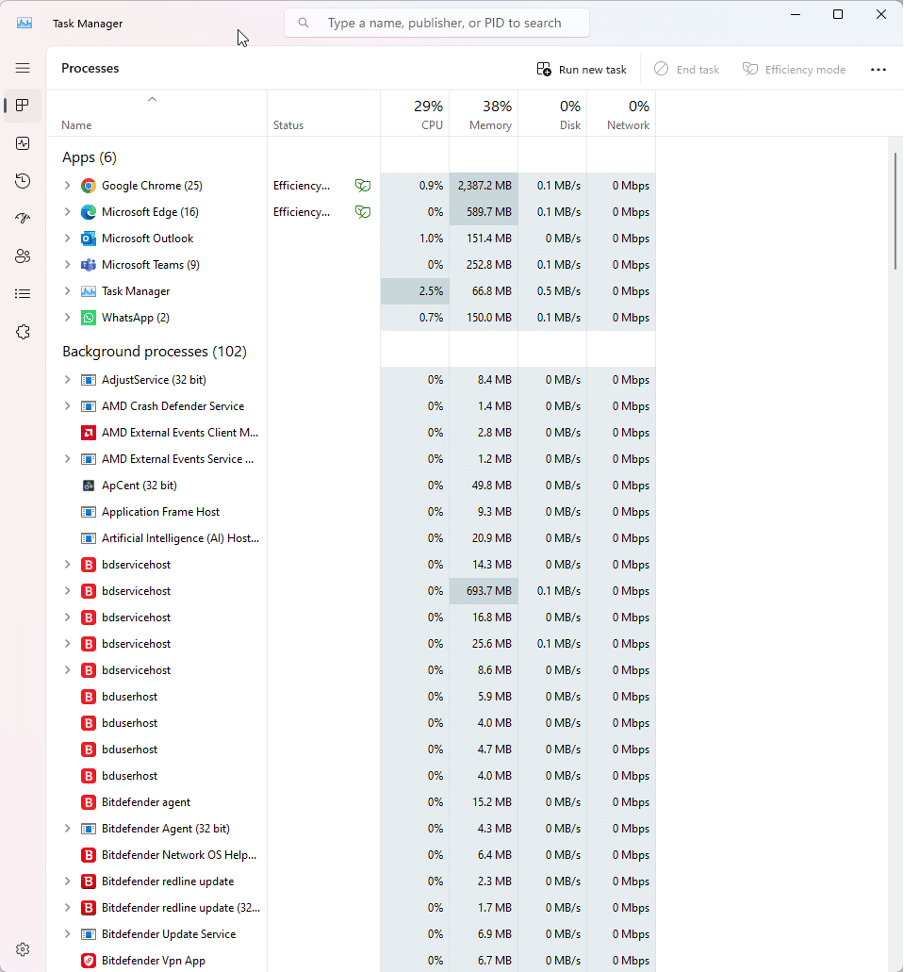Click the 2.5% CPU cell
This screenshot has height=972, width=904.
(415, 291)
